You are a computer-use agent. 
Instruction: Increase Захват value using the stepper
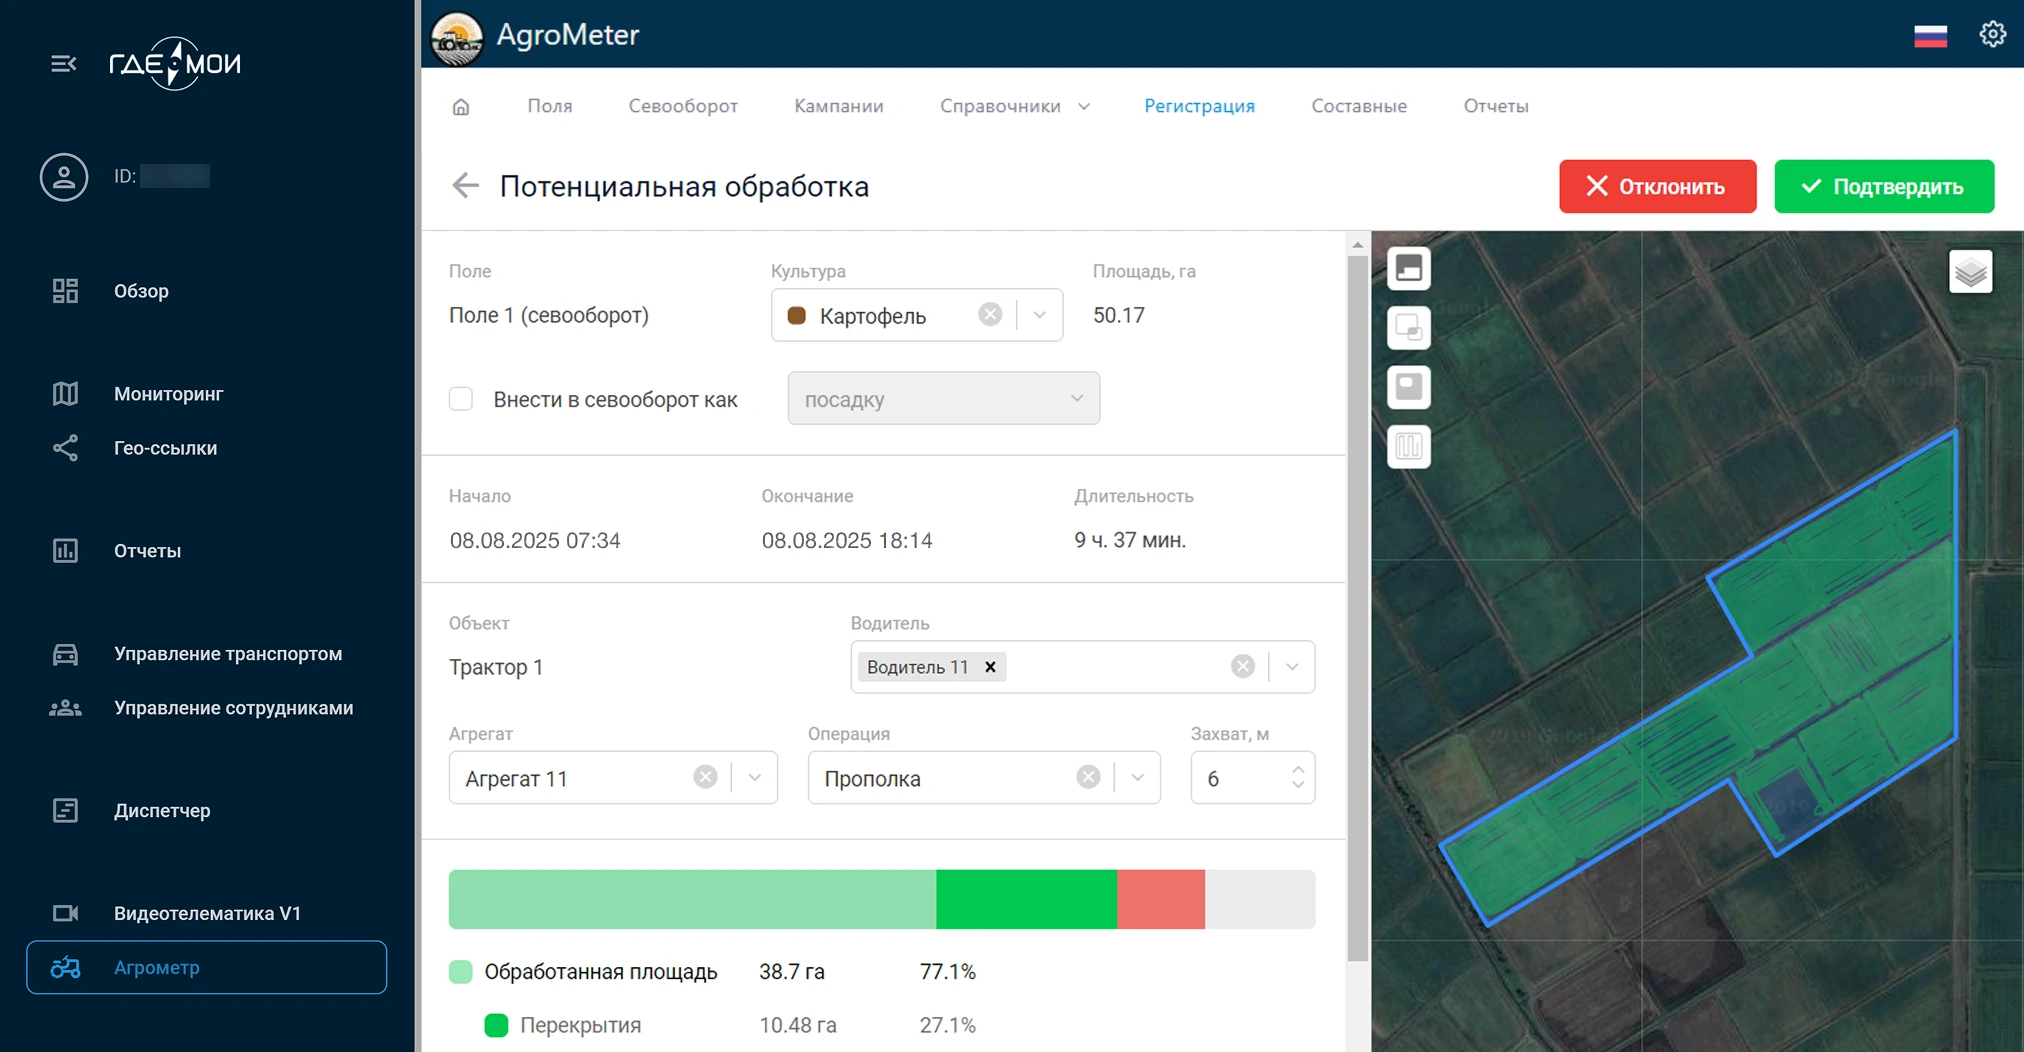(x=1297, y=768)
